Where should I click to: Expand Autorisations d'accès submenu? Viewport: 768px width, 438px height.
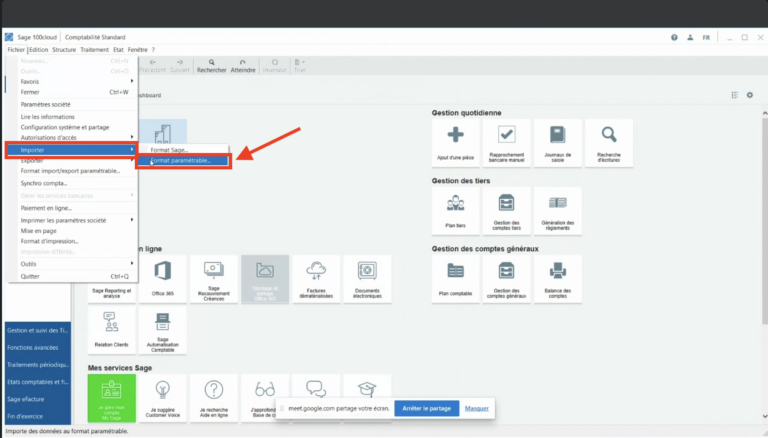(72, 138)
